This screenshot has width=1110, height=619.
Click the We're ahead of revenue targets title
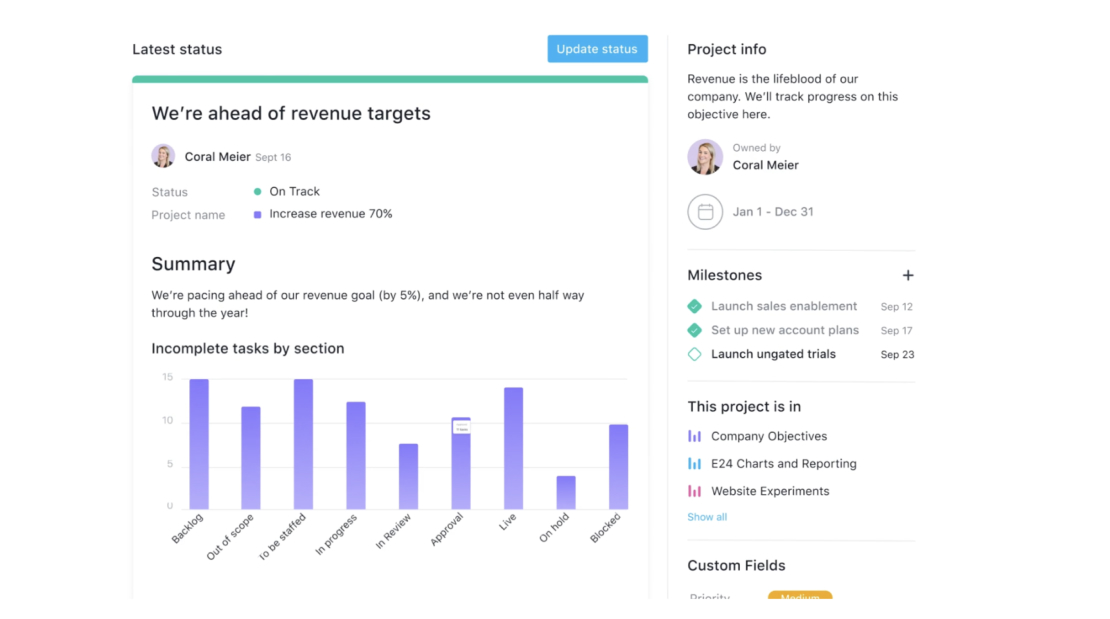pos(291,113)
